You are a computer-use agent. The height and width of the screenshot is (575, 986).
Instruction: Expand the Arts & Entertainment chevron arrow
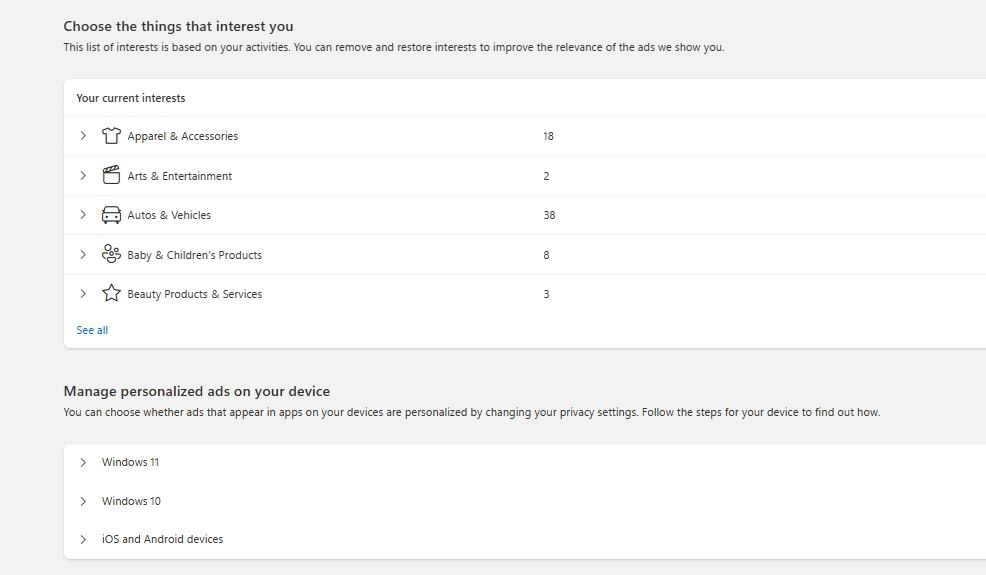point(83,175)
